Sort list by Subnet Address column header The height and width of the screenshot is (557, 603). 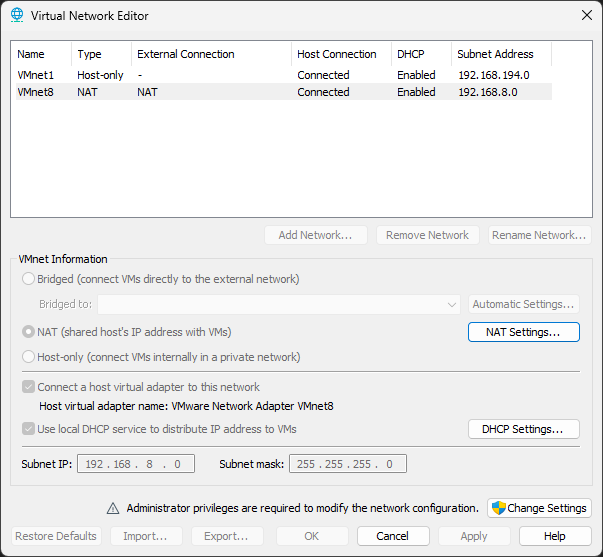coord(500,54)
